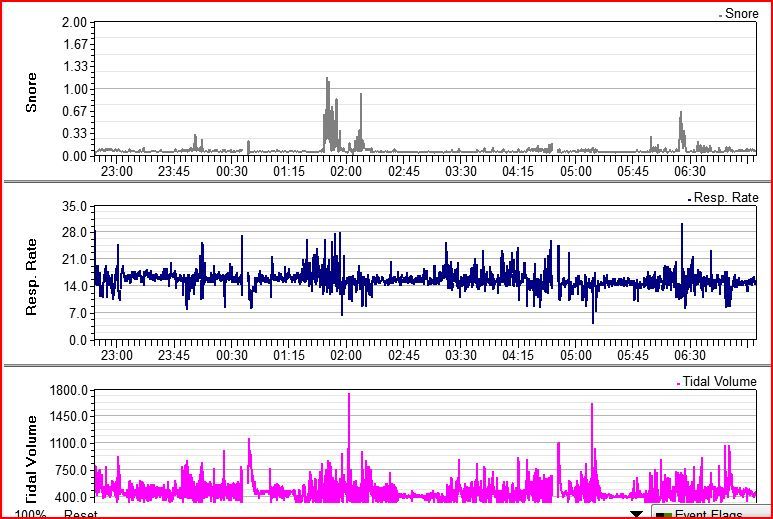Viewport: 773px width, 519px height.
Task: Click the Event Flags icon
Action: (663, 514)
